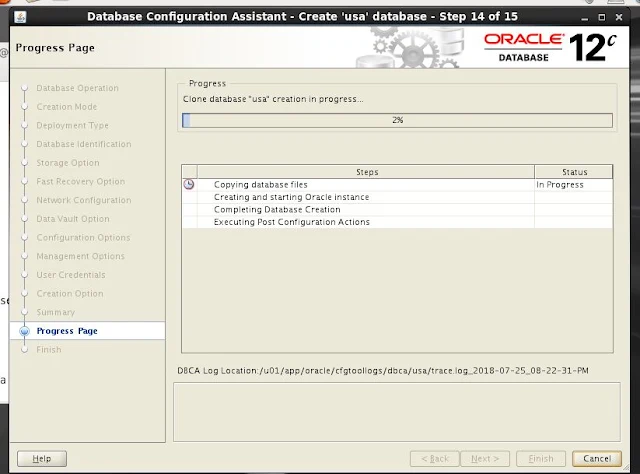Click the In Progress status cell
640x474 pixels.
[x=573, y=185]
